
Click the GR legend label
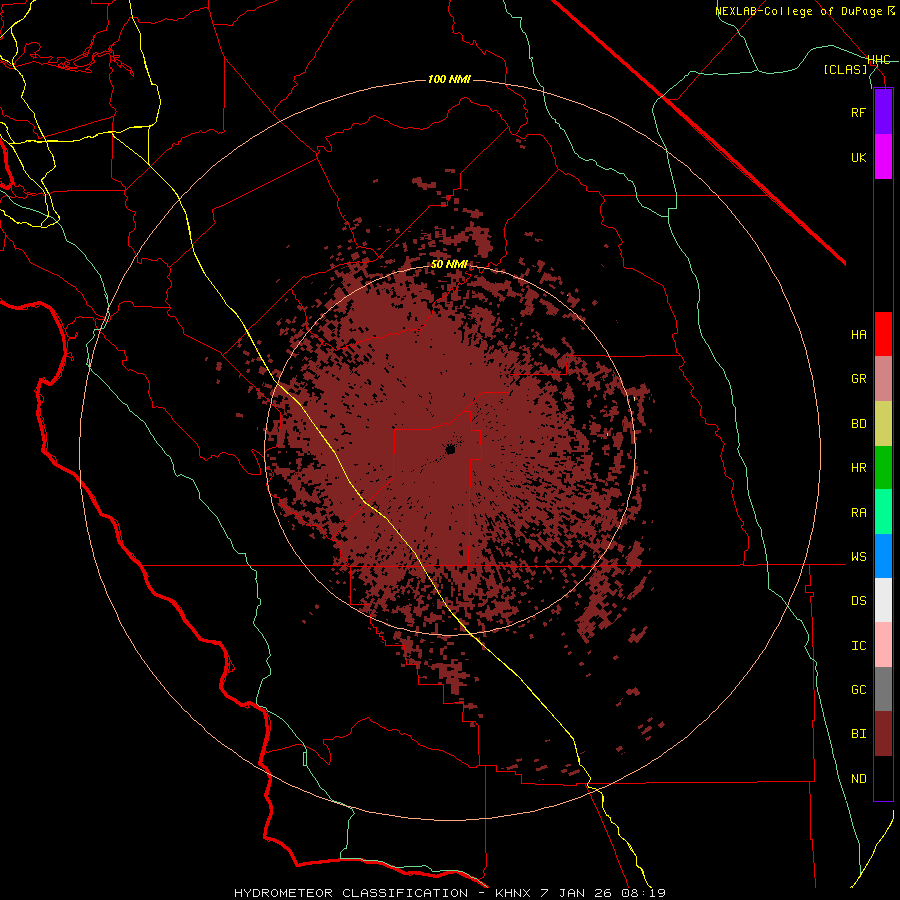858,379
